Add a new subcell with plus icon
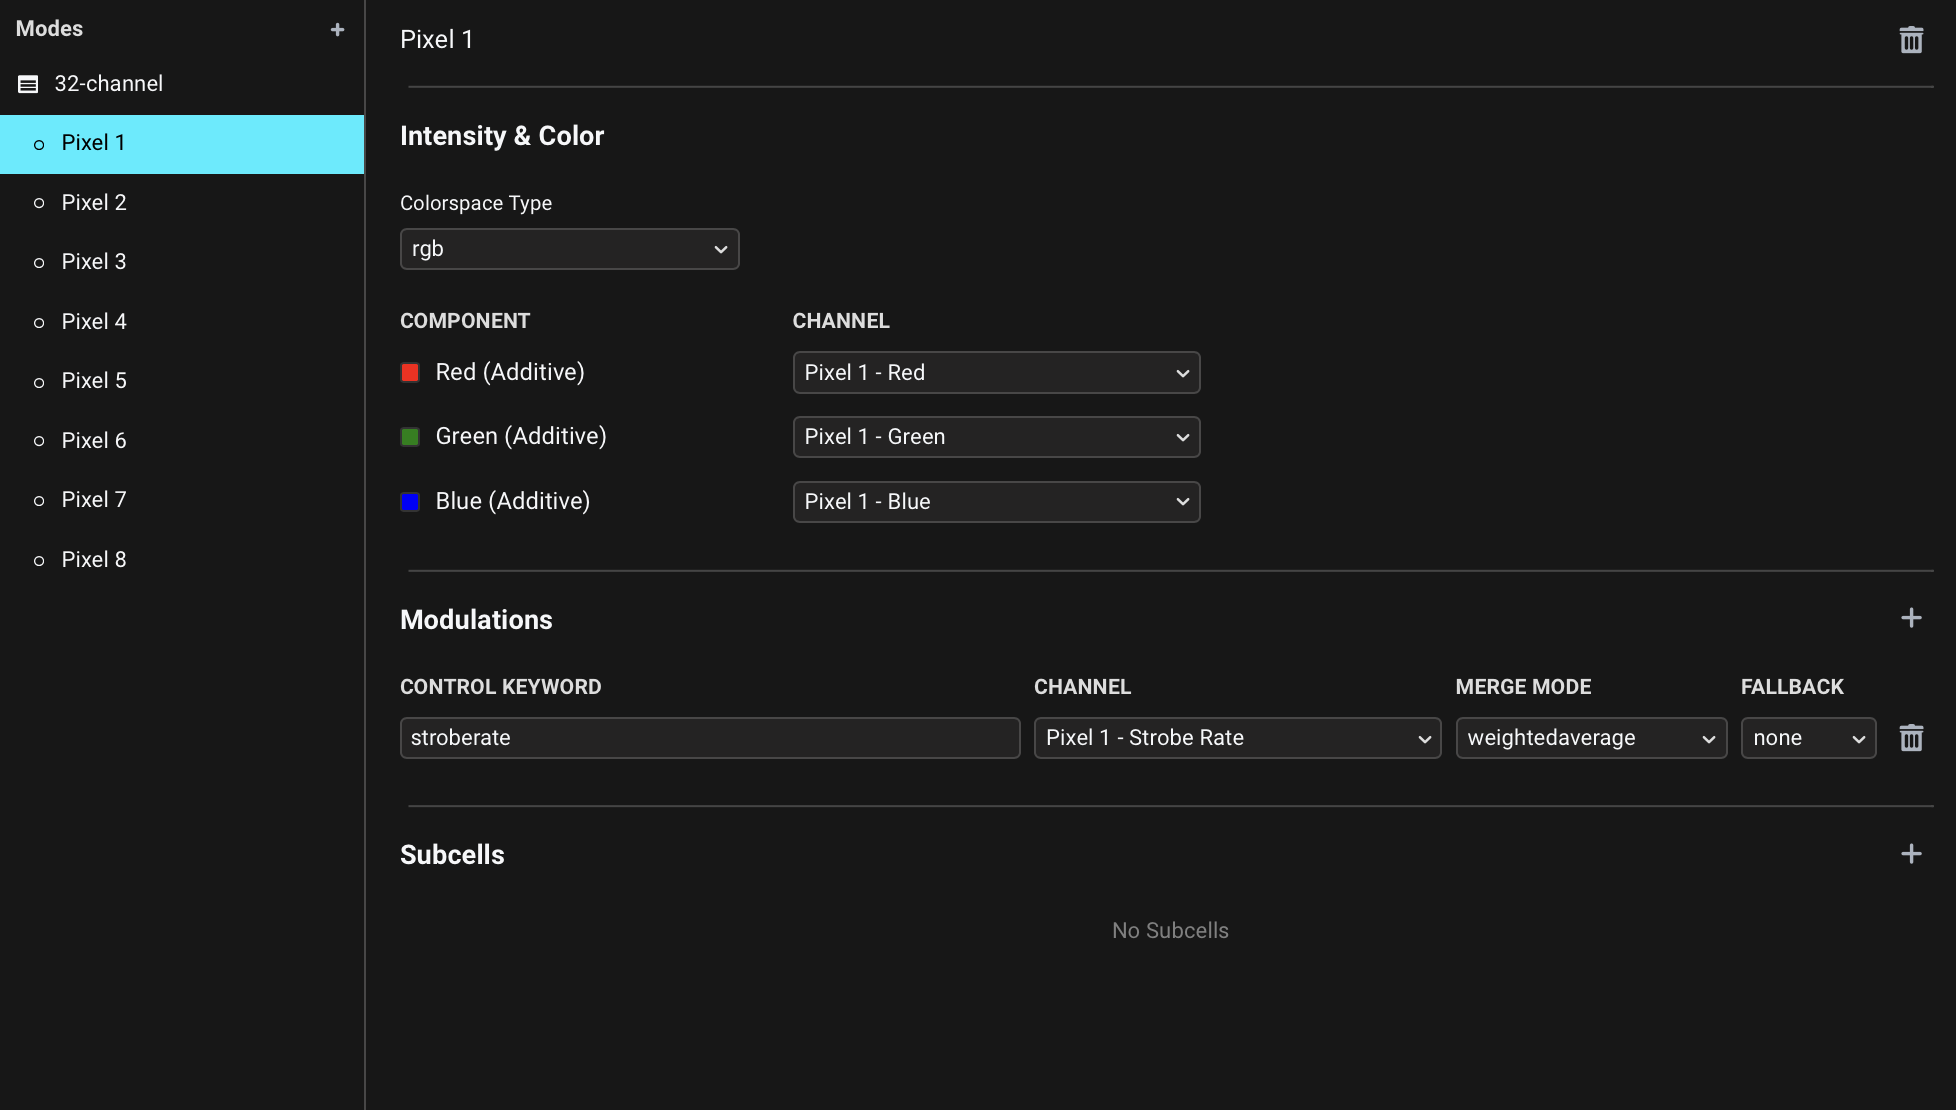Viewport: 1956px width, 1110px height. pos(1911,854)
